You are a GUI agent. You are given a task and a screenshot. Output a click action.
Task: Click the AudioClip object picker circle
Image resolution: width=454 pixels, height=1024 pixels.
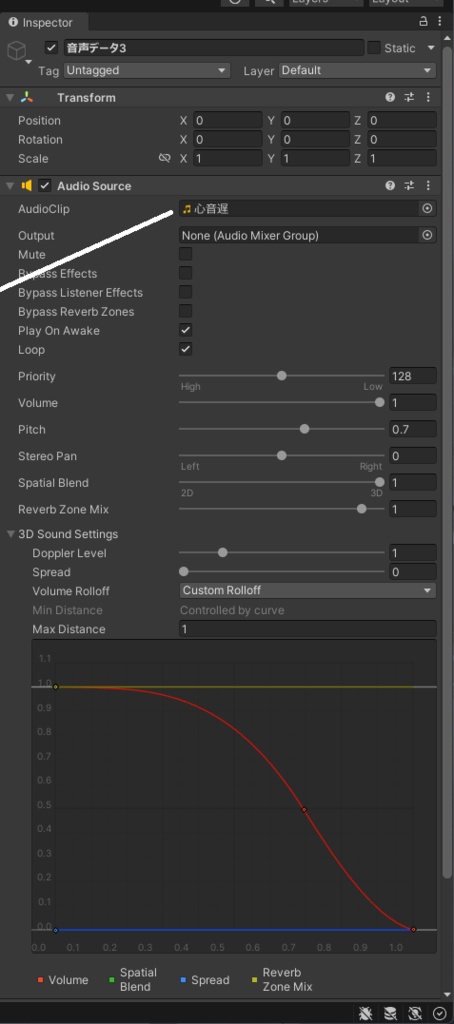(427, 209)
